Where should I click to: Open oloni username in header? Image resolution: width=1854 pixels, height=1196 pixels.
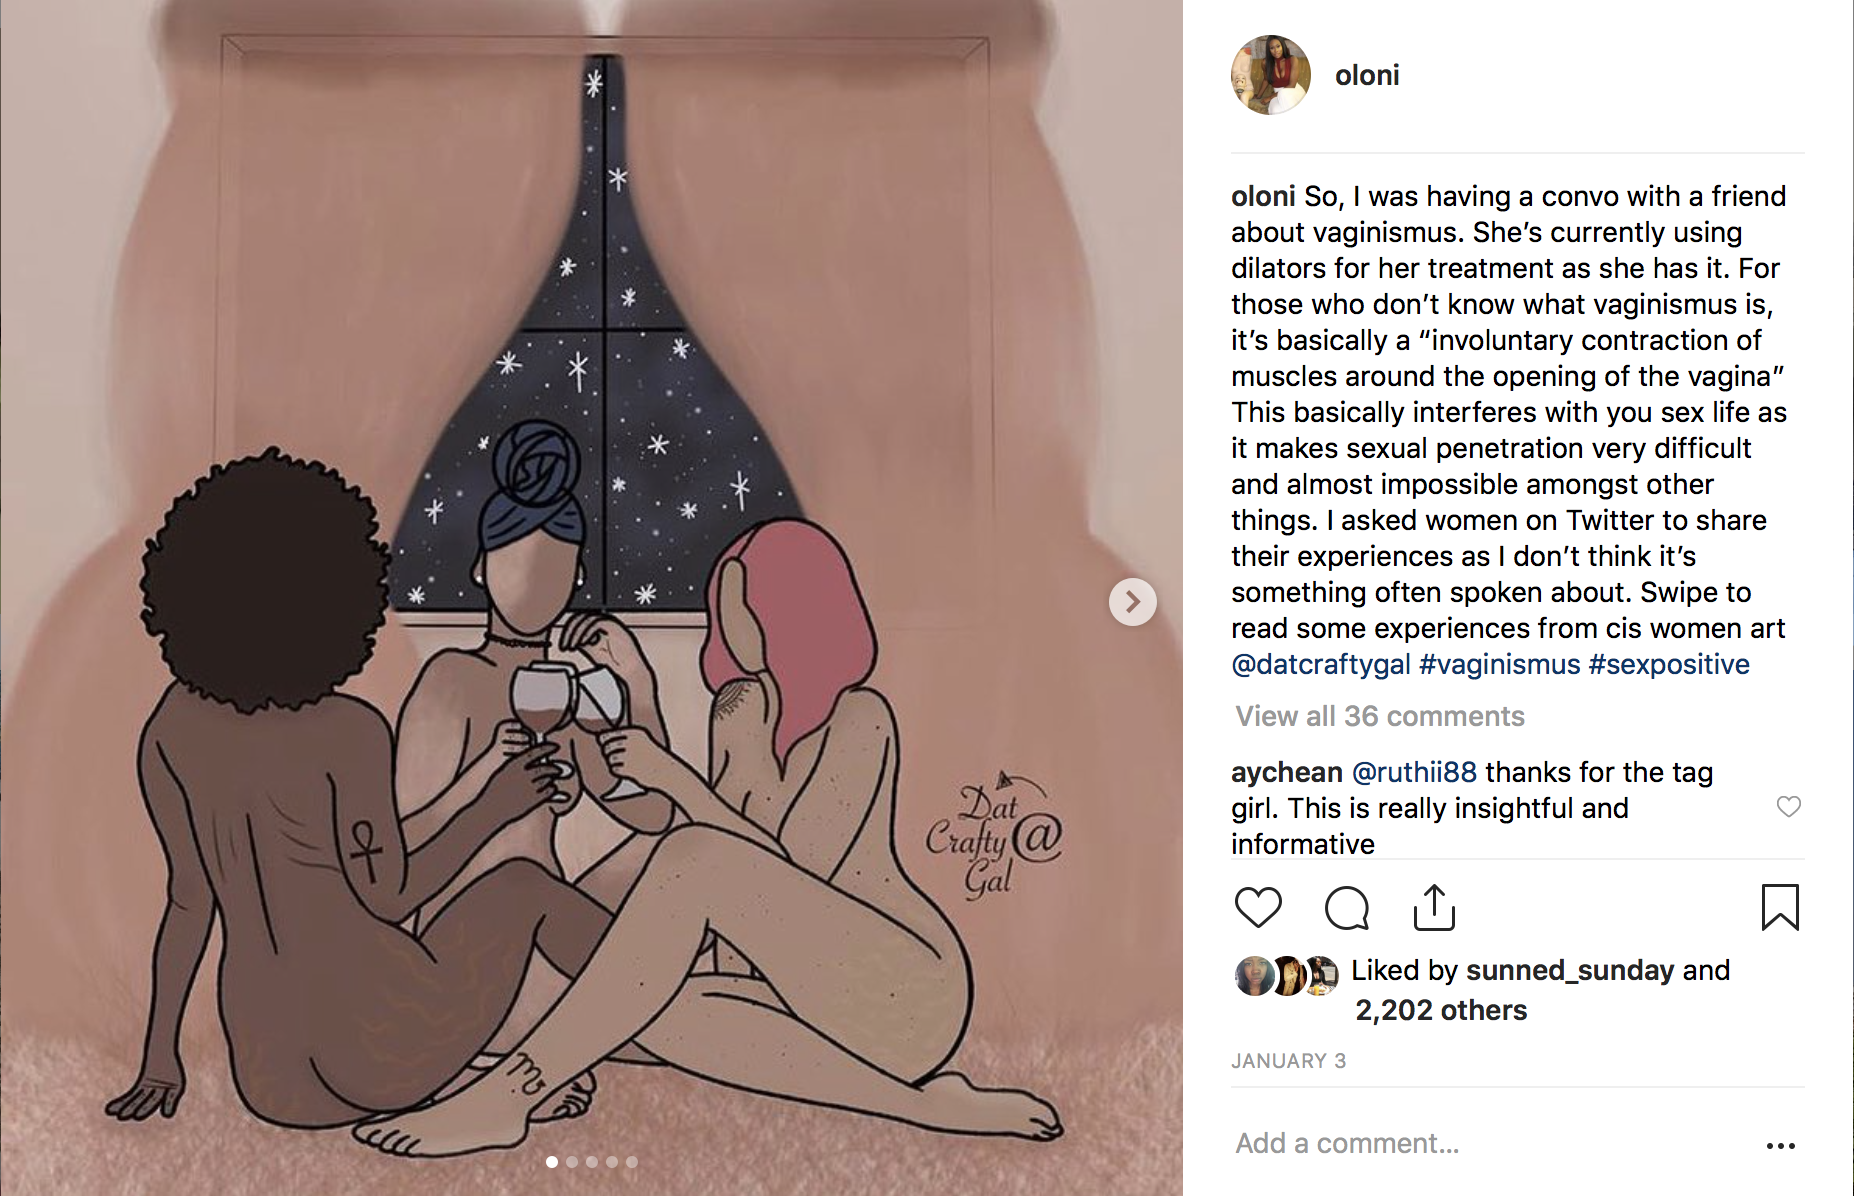click(1367, 75)
